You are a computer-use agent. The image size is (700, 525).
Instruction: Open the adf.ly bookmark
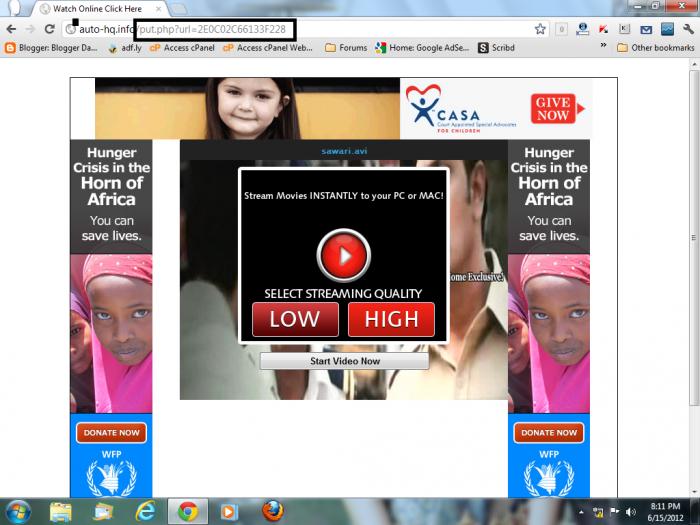pyautogui.click(x=125, y=48)
